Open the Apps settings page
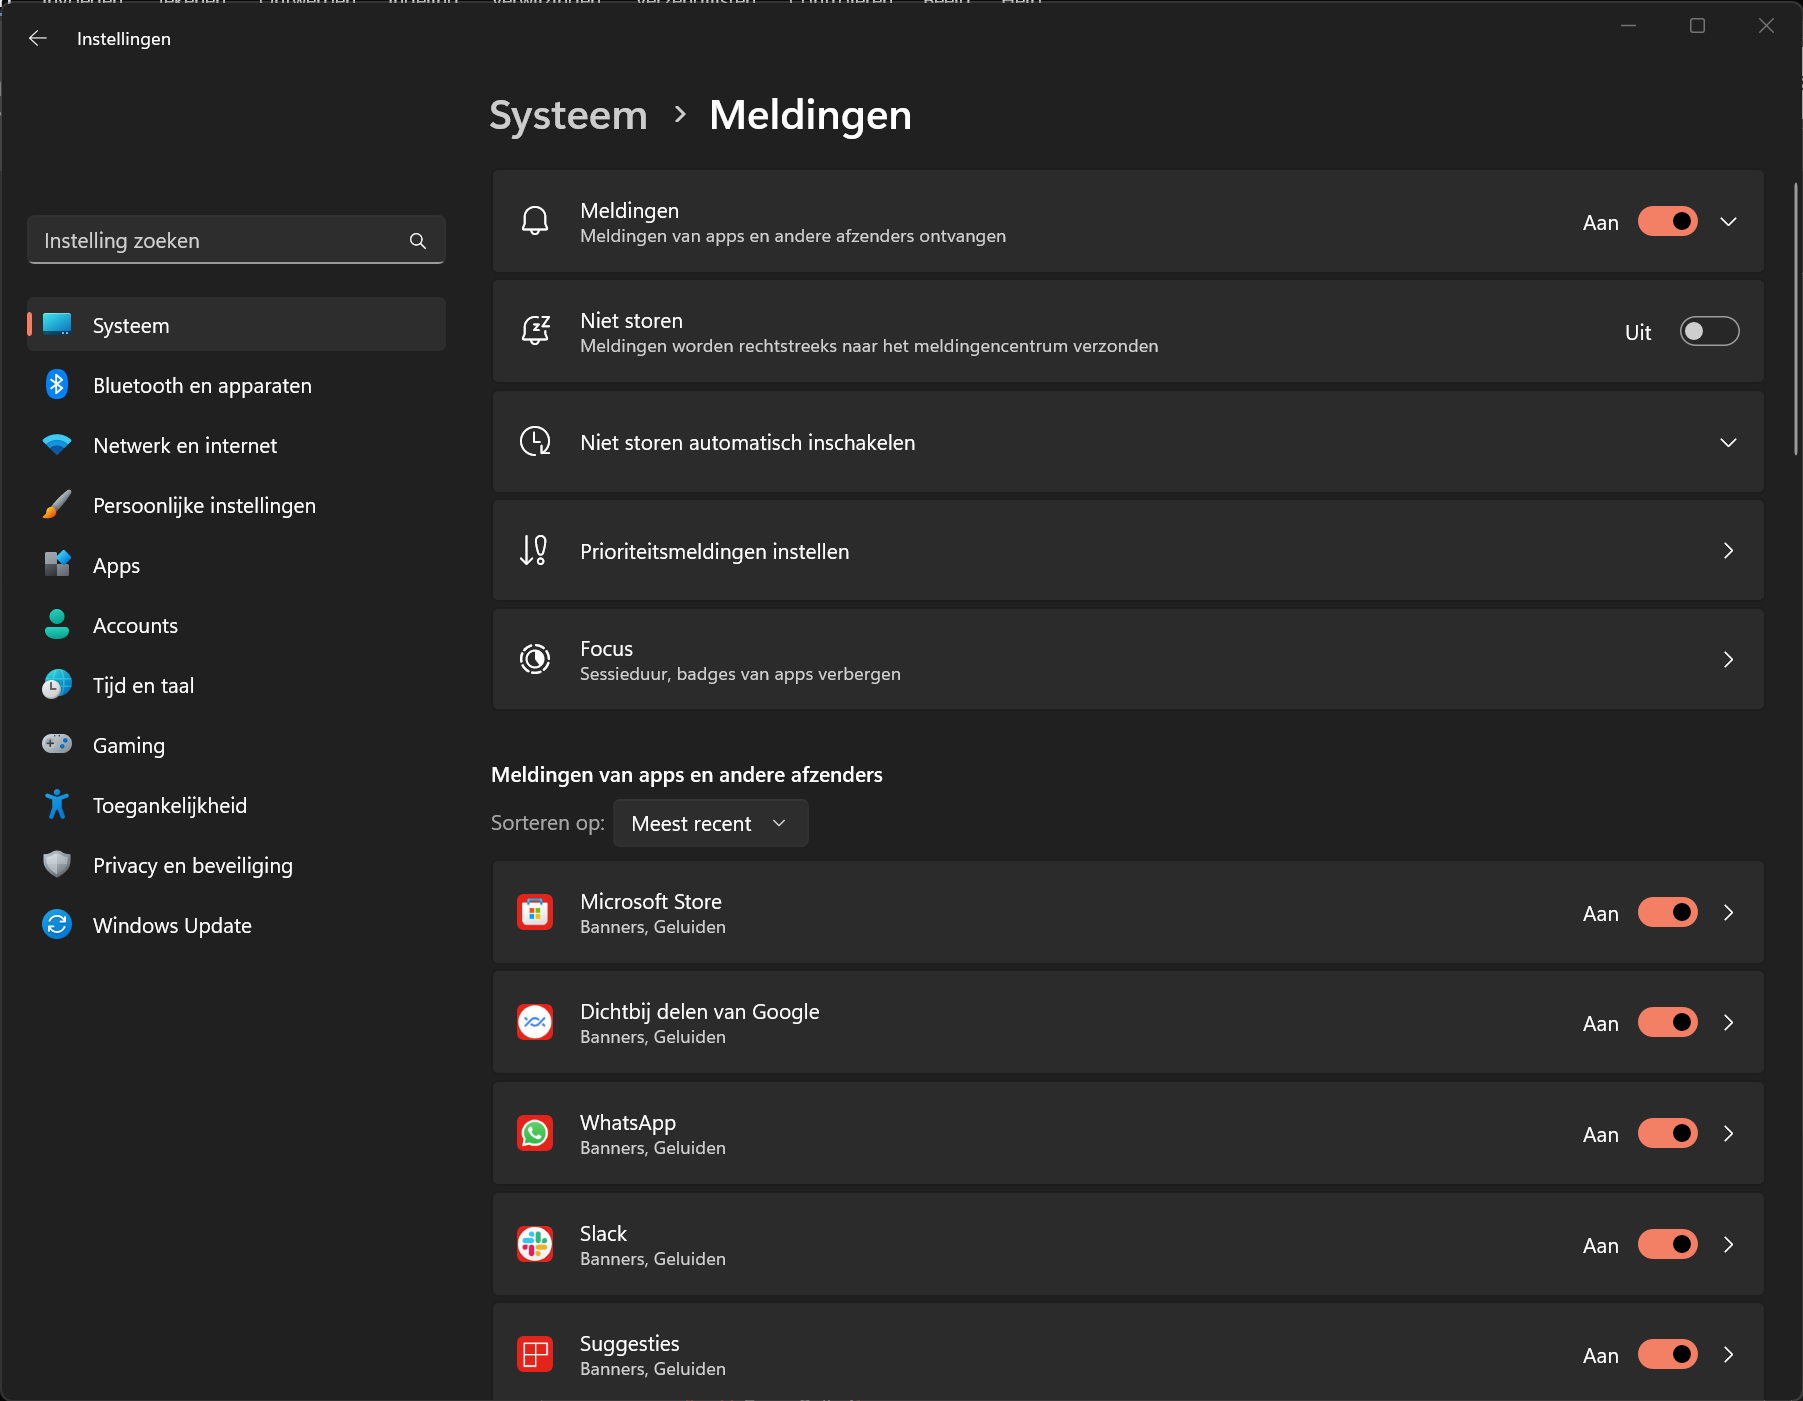Image resolution: width=1803 pixels, height=1401 pixels. tap(236, 565)
